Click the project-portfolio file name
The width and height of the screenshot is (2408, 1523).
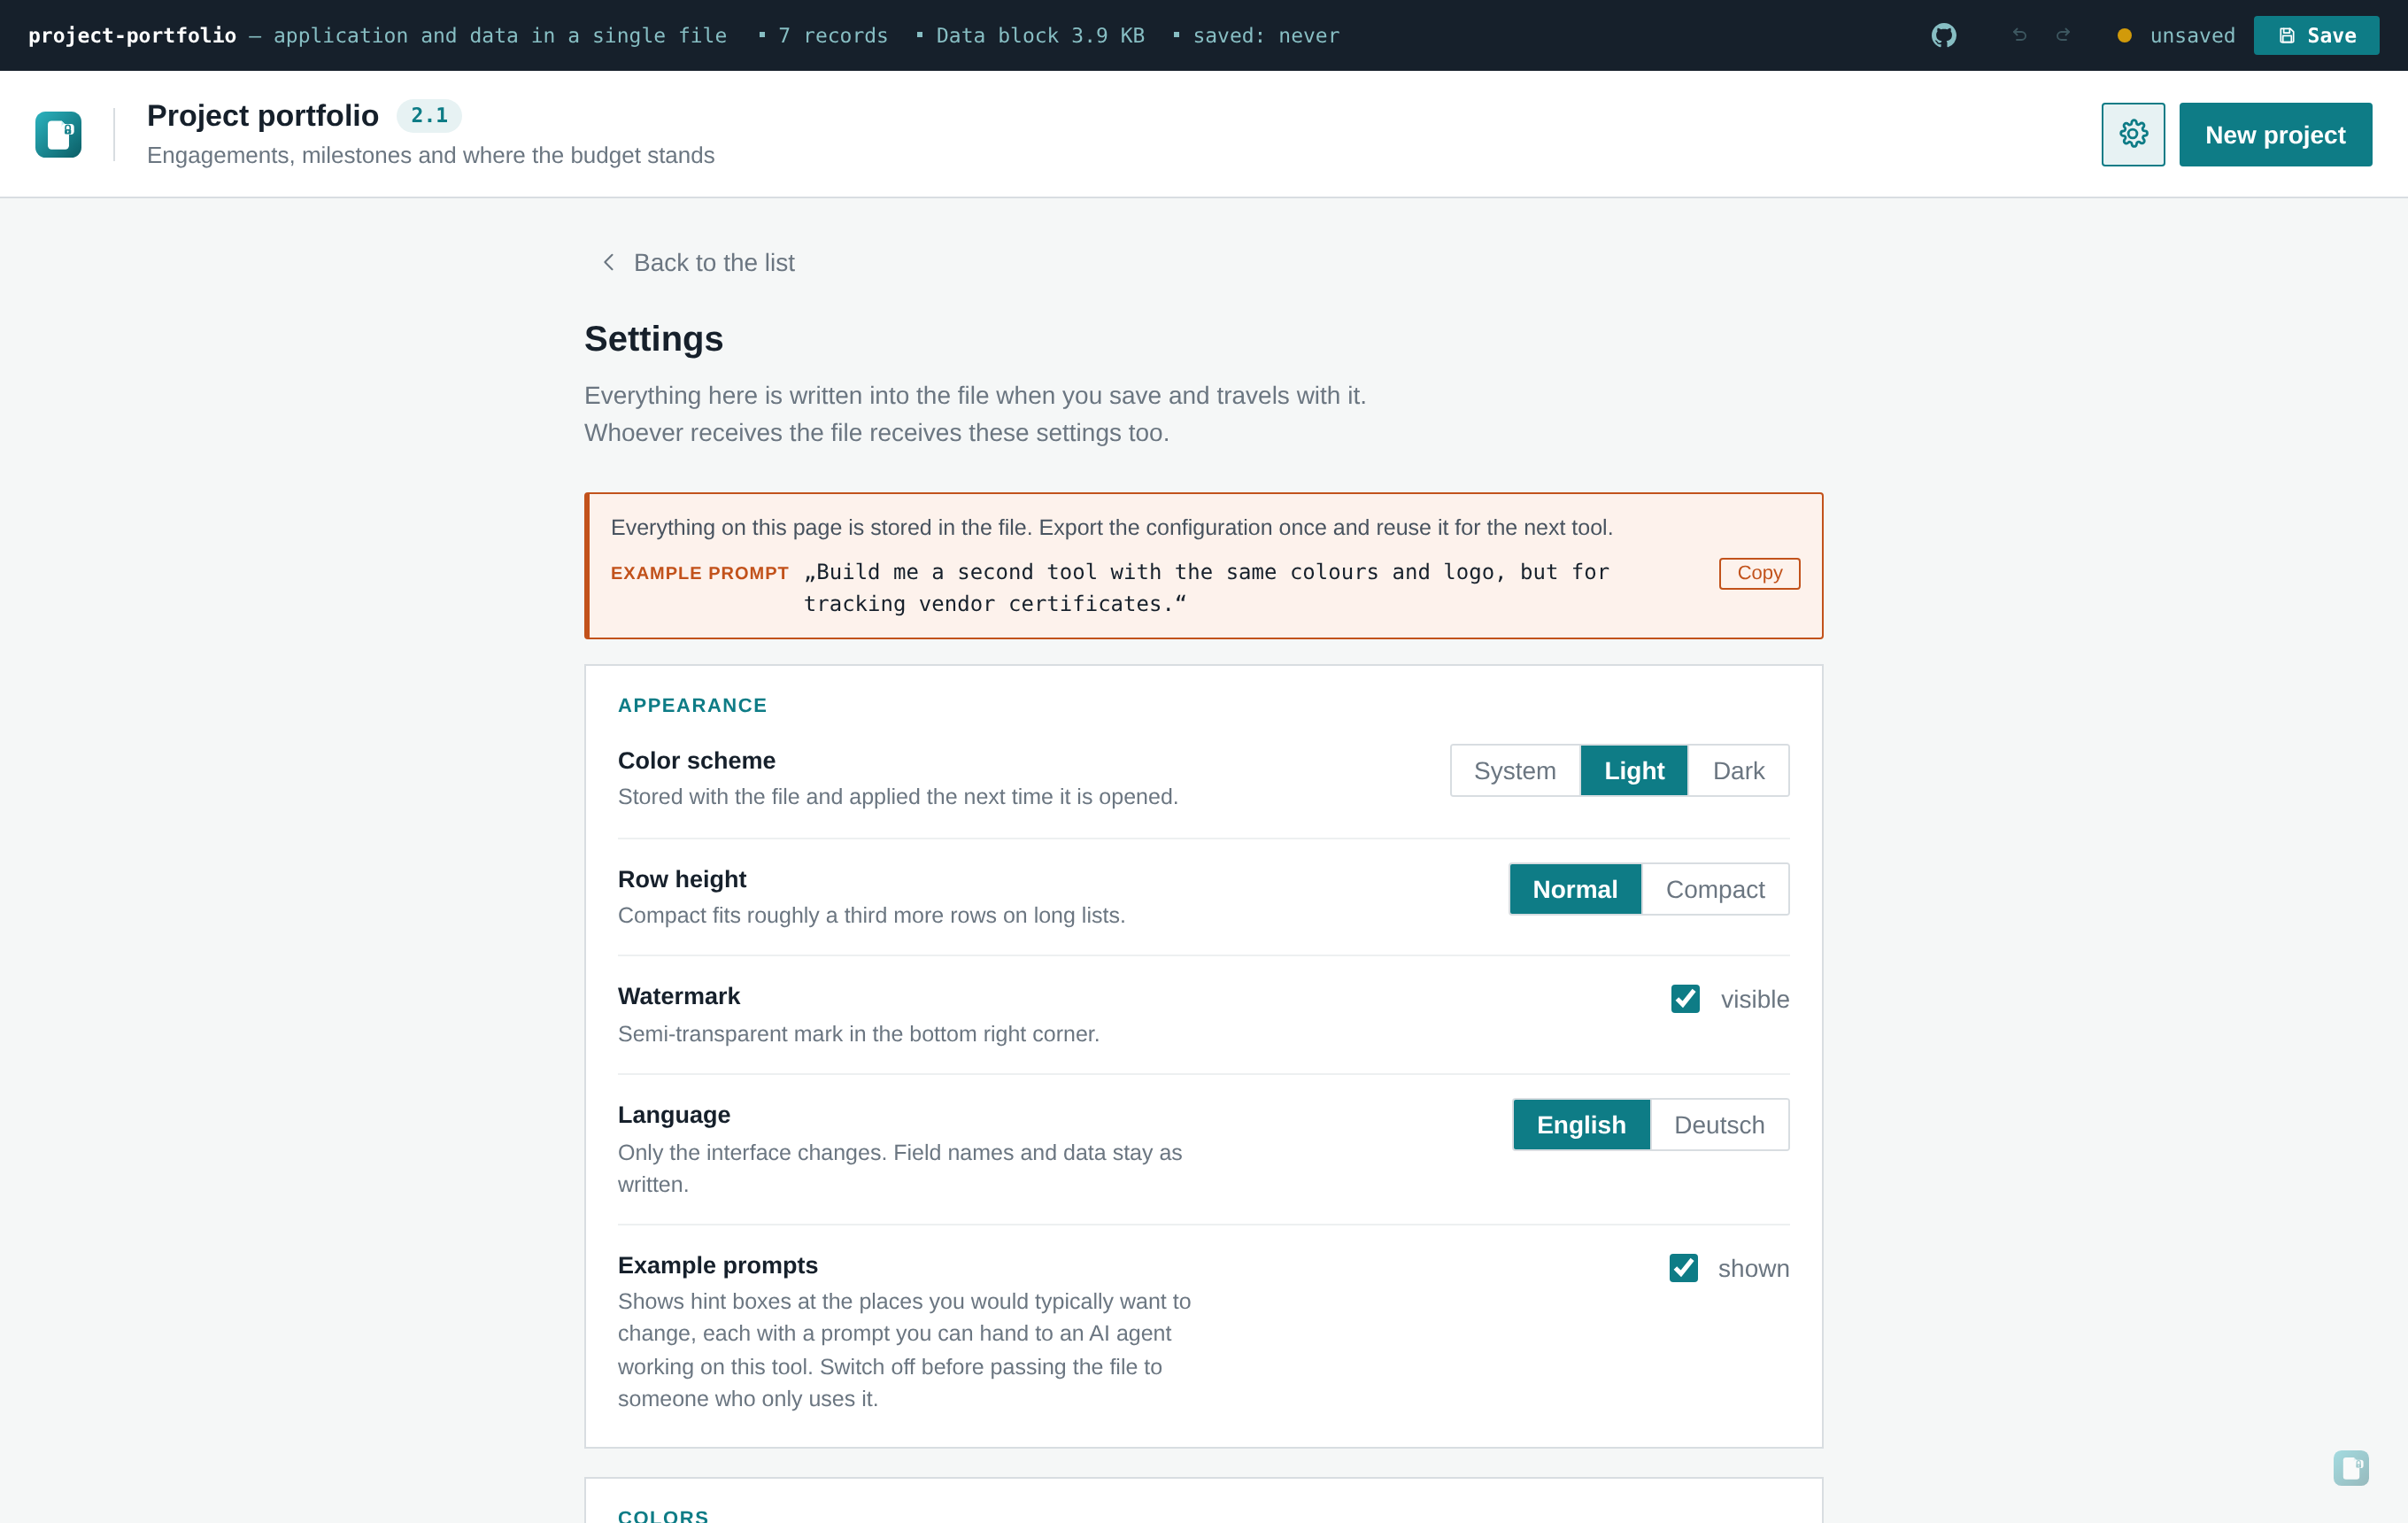[x=132, y=36]
